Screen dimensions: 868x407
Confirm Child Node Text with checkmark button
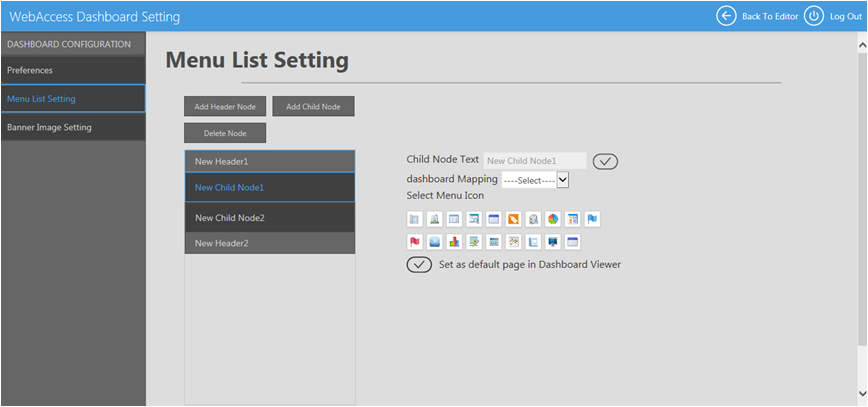(605, 161)
